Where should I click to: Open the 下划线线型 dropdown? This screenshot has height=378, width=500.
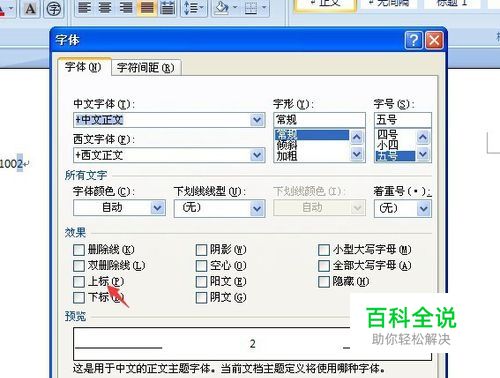257,209
